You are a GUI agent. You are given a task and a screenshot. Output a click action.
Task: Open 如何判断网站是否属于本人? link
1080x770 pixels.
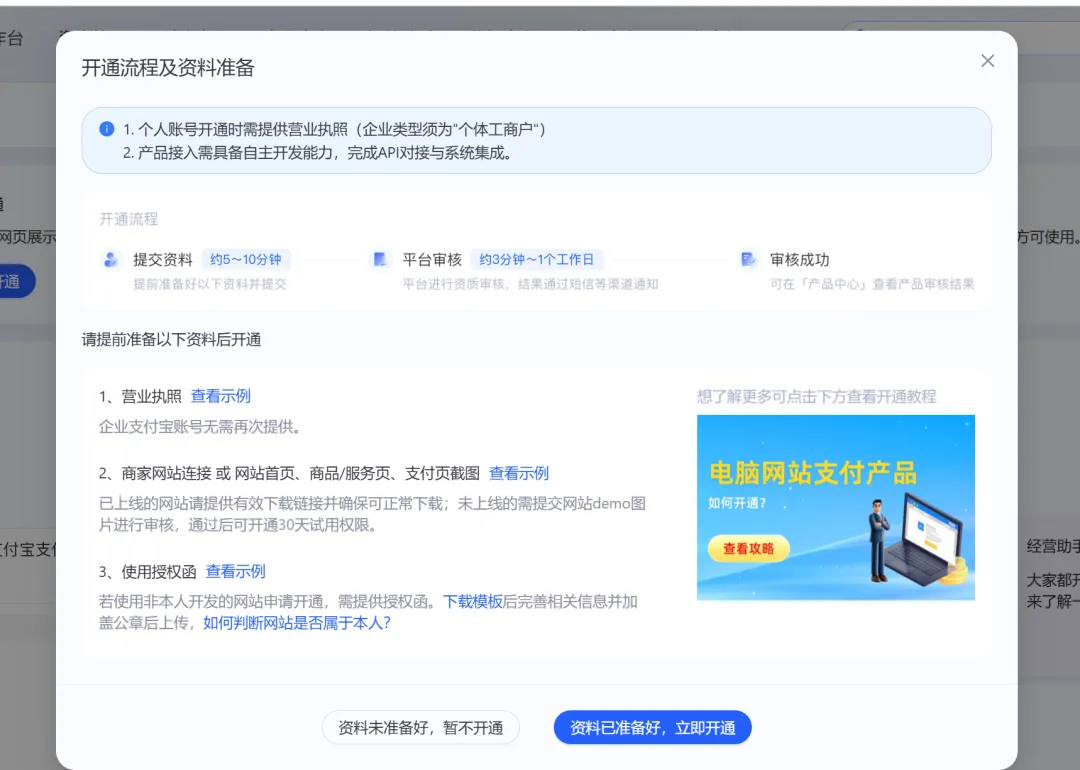tap(297, 623)
